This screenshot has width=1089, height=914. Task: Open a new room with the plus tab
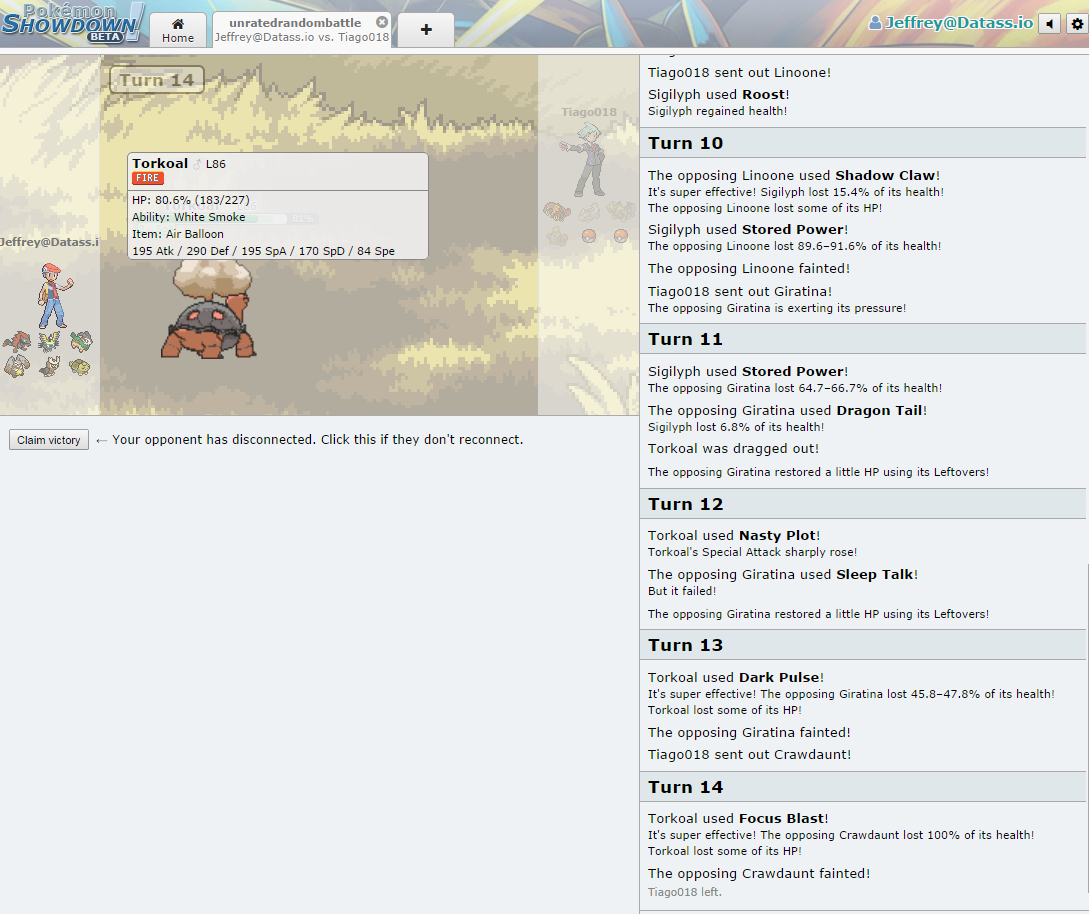(x=426, y=30)
